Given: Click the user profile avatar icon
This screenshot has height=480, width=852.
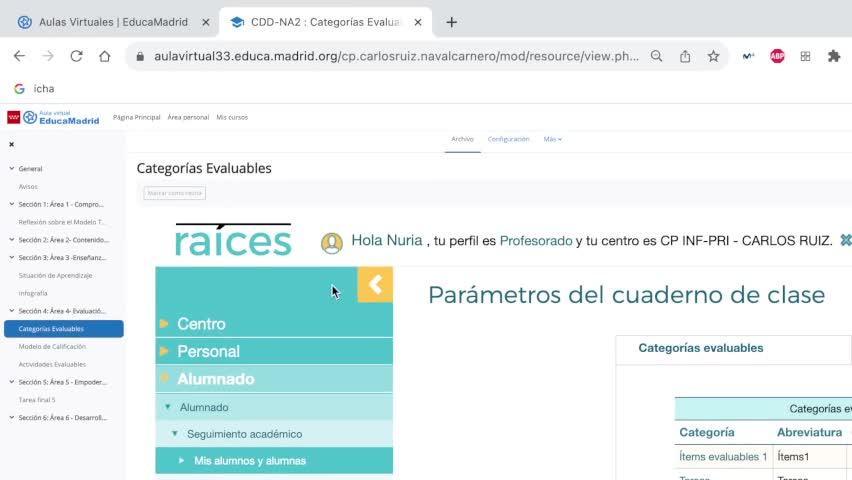Looking at the screenshot, I should click(331, 242).
